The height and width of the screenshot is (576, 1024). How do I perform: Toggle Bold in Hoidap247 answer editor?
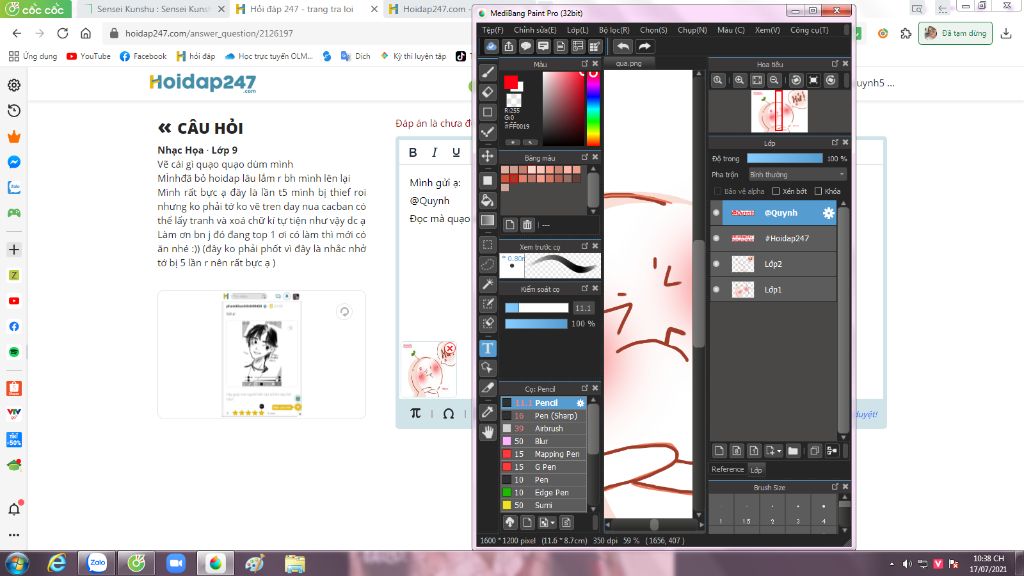[x=413, y=152]
